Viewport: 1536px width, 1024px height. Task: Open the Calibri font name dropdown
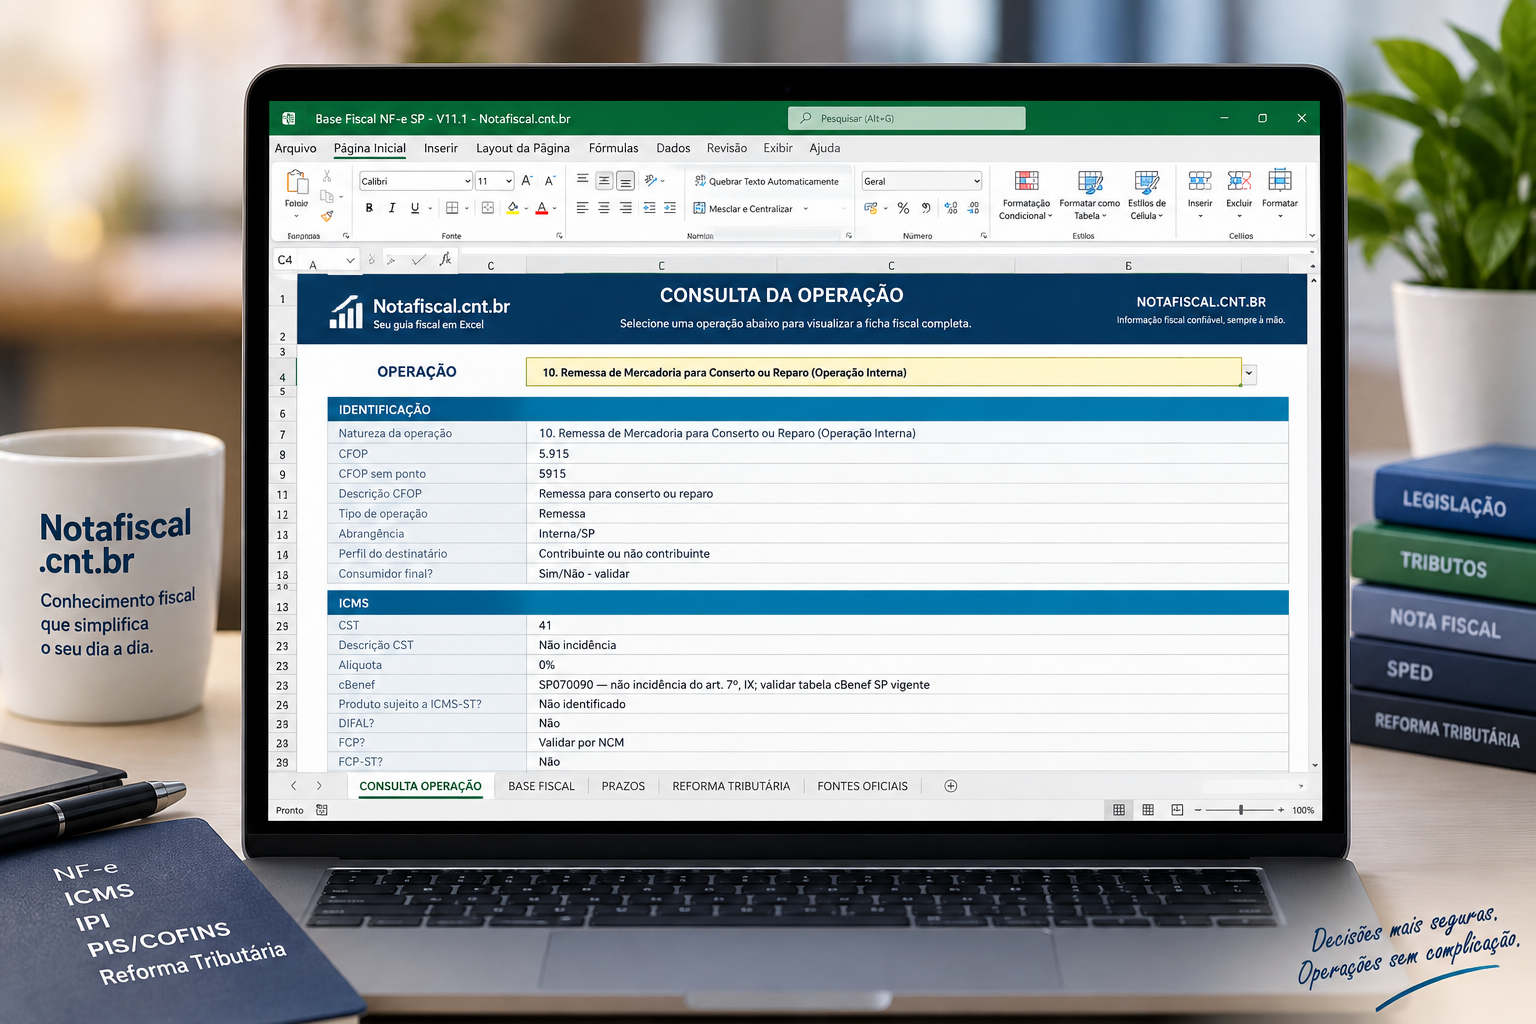pyautogui.click(x=467, y=181)
